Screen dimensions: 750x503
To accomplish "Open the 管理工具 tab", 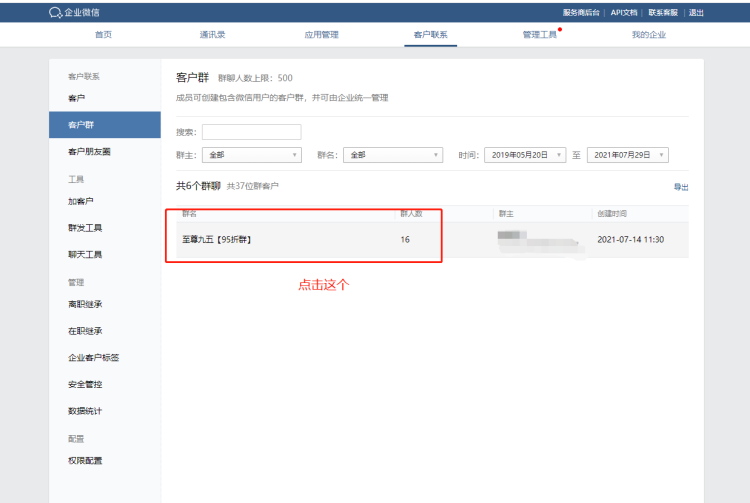I will point(539,35).
